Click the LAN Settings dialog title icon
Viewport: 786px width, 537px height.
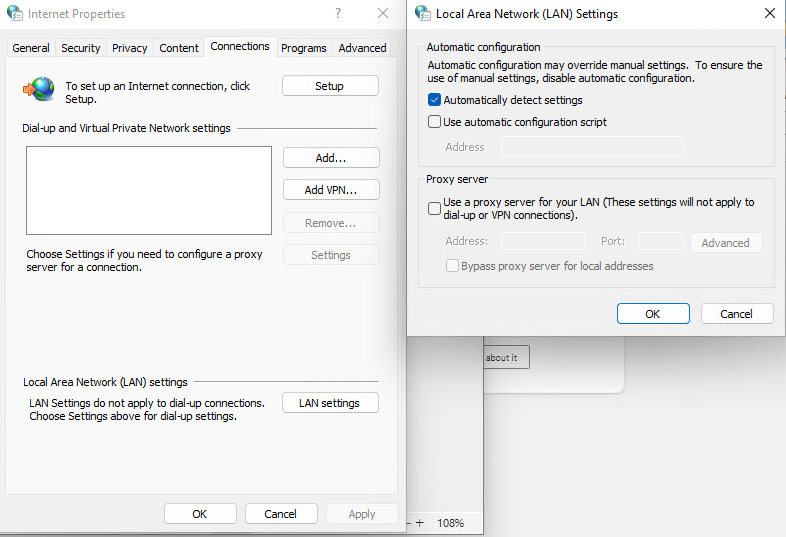point(423,14)
